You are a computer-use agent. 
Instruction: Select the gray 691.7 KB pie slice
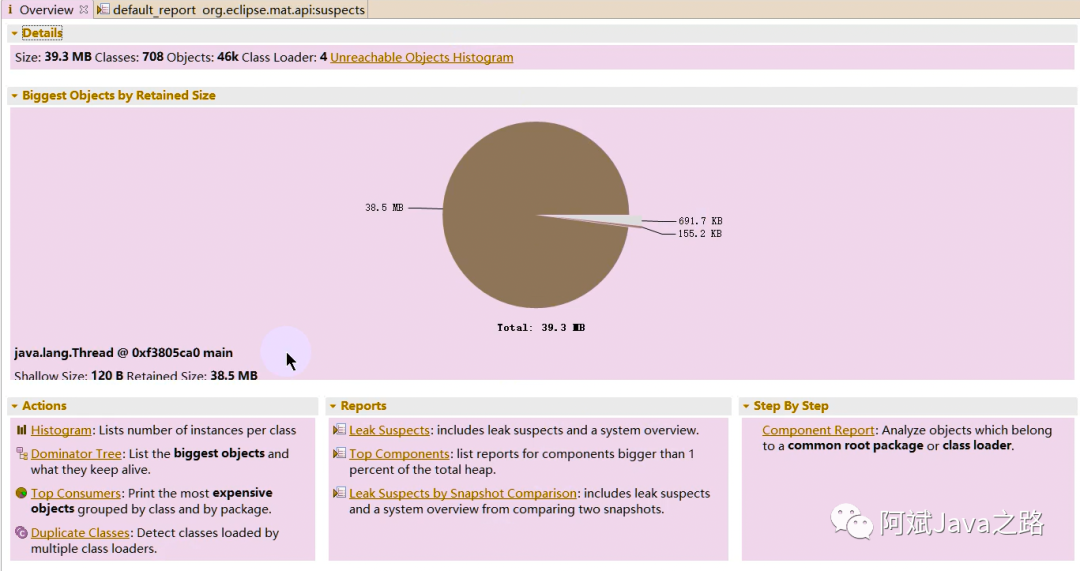pyautogui.click(x=613, y=220)
